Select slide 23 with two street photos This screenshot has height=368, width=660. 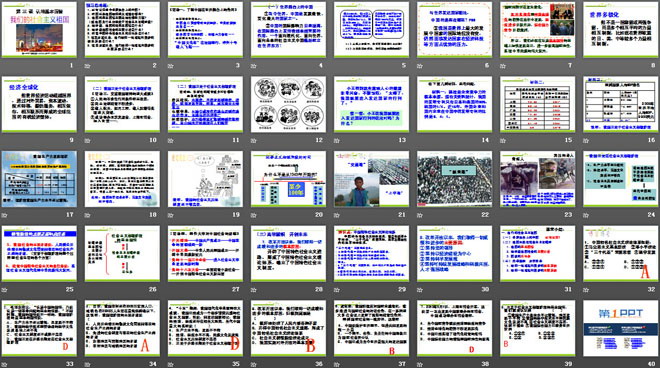[538, 179]
